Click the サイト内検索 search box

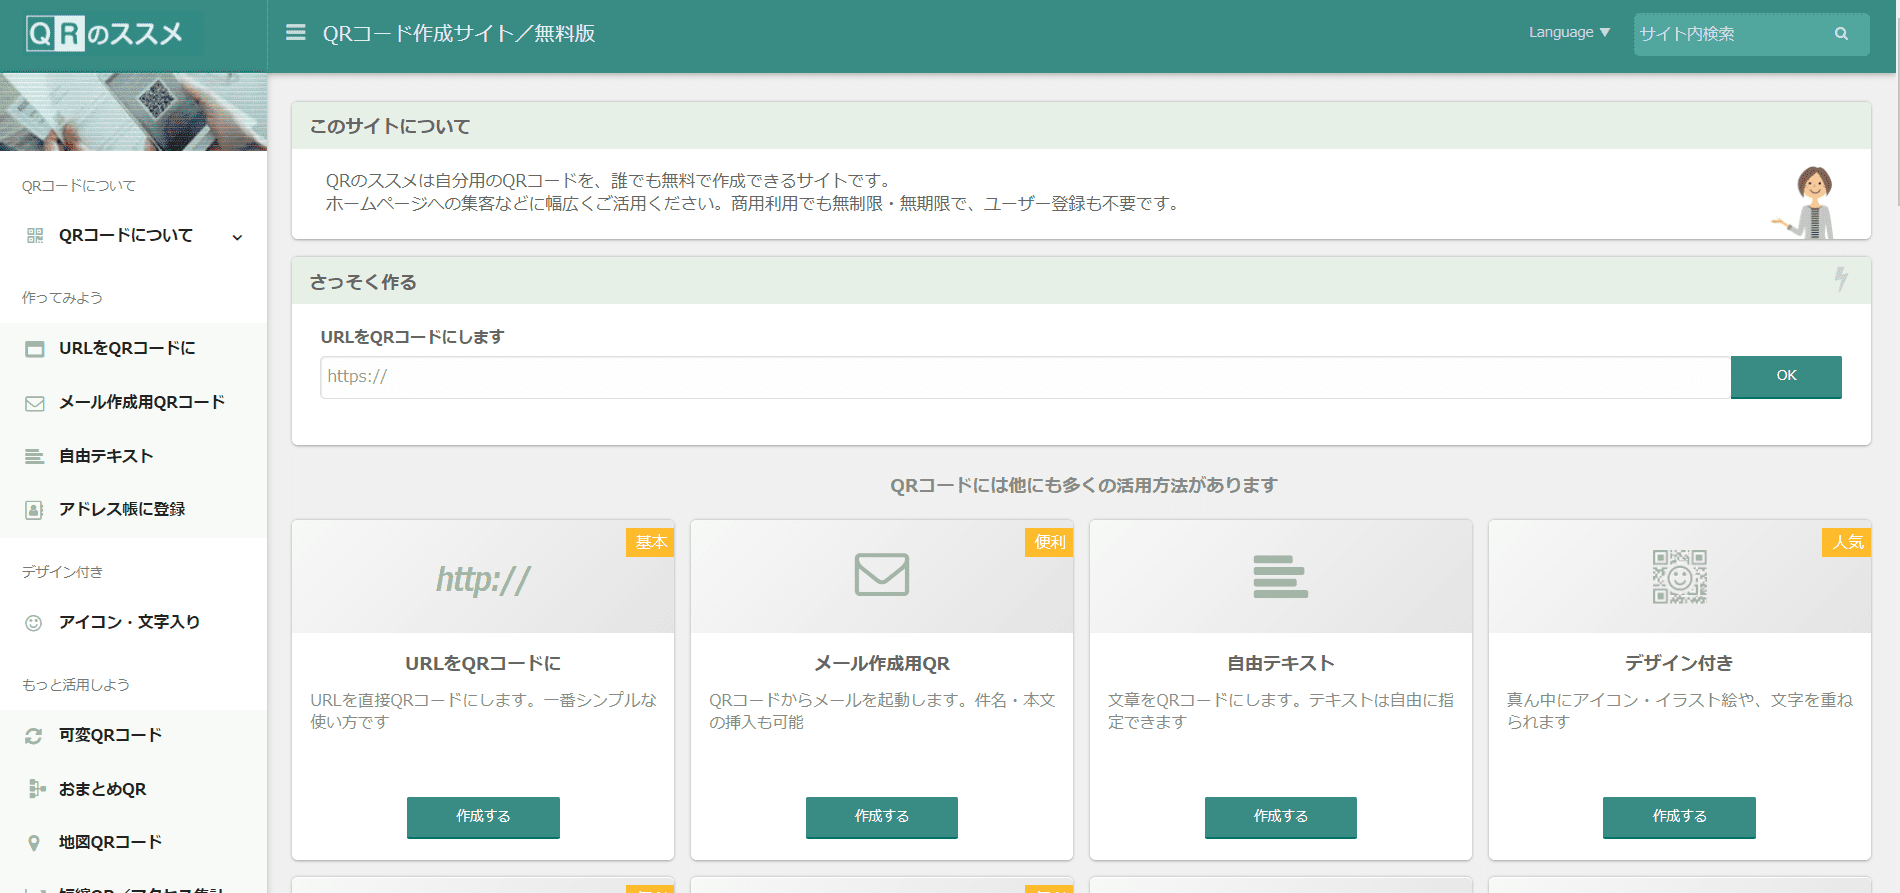coord(1730,34)
